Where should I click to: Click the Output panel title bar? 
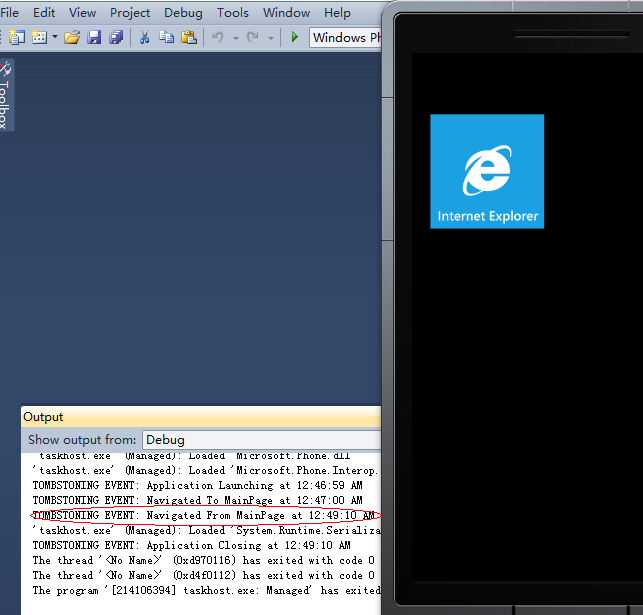click(x=201, y=417)
